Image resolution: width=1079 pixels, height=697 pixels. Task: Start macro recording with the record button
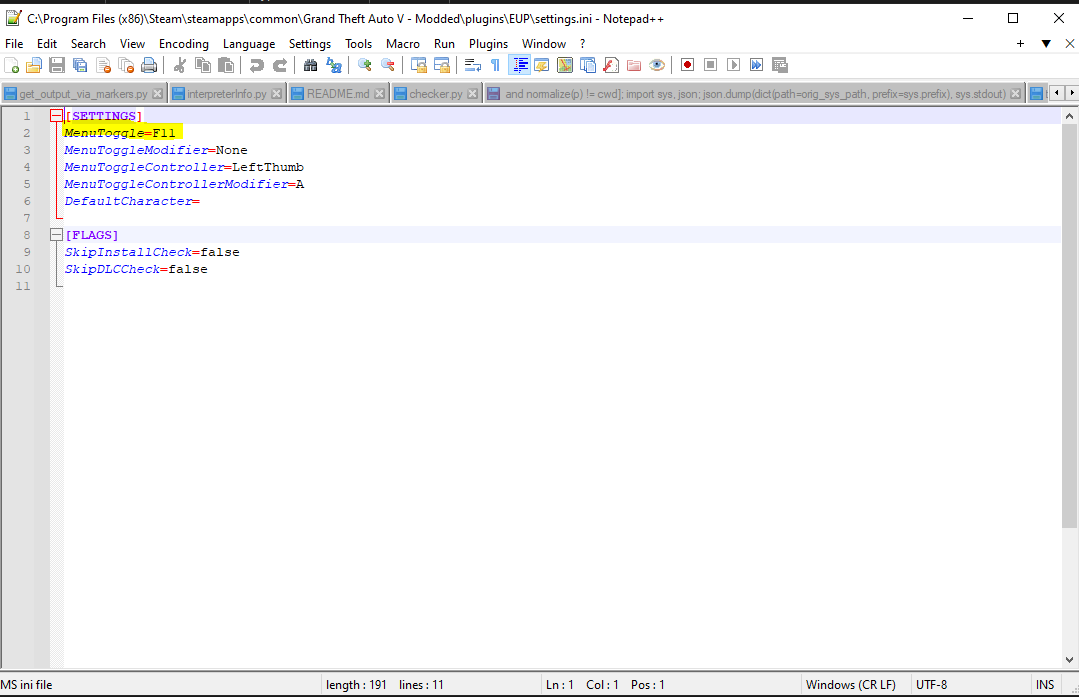pos(687,65)
